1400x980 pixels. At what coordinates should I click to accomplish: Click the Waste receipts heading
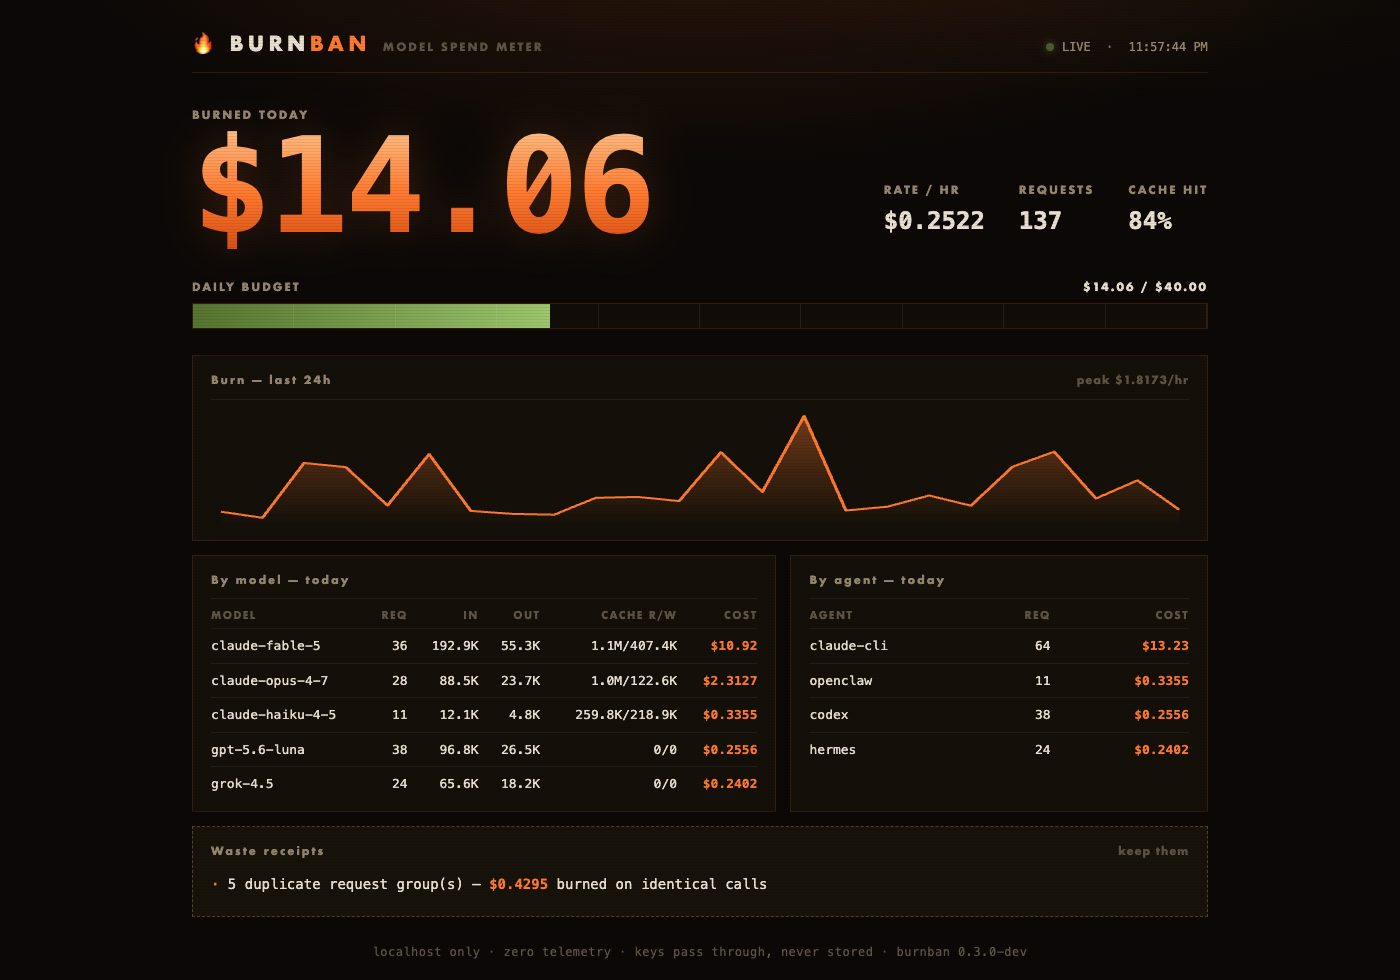pyautogui.click(x=267, y=851)
